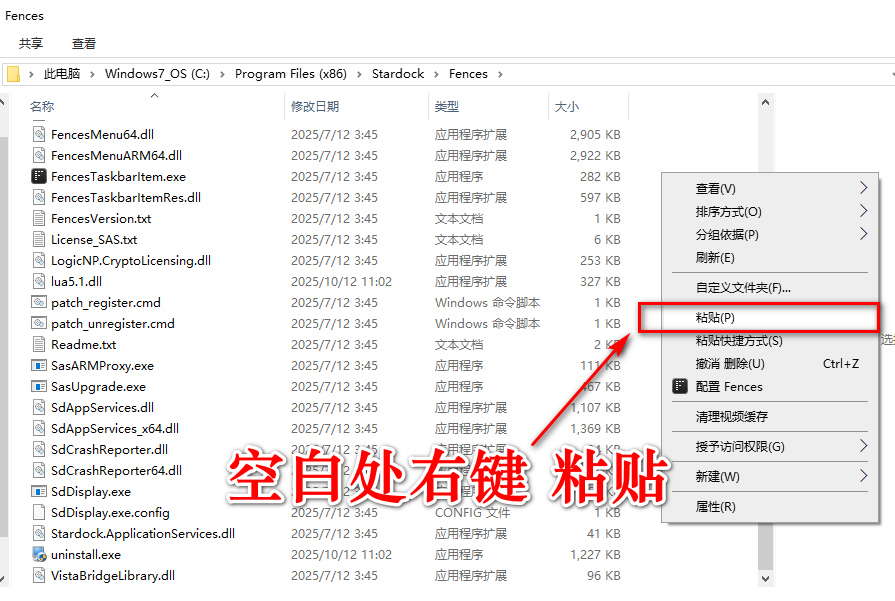Expand the 查看(V) submenu arrow

tap(863, 188)
